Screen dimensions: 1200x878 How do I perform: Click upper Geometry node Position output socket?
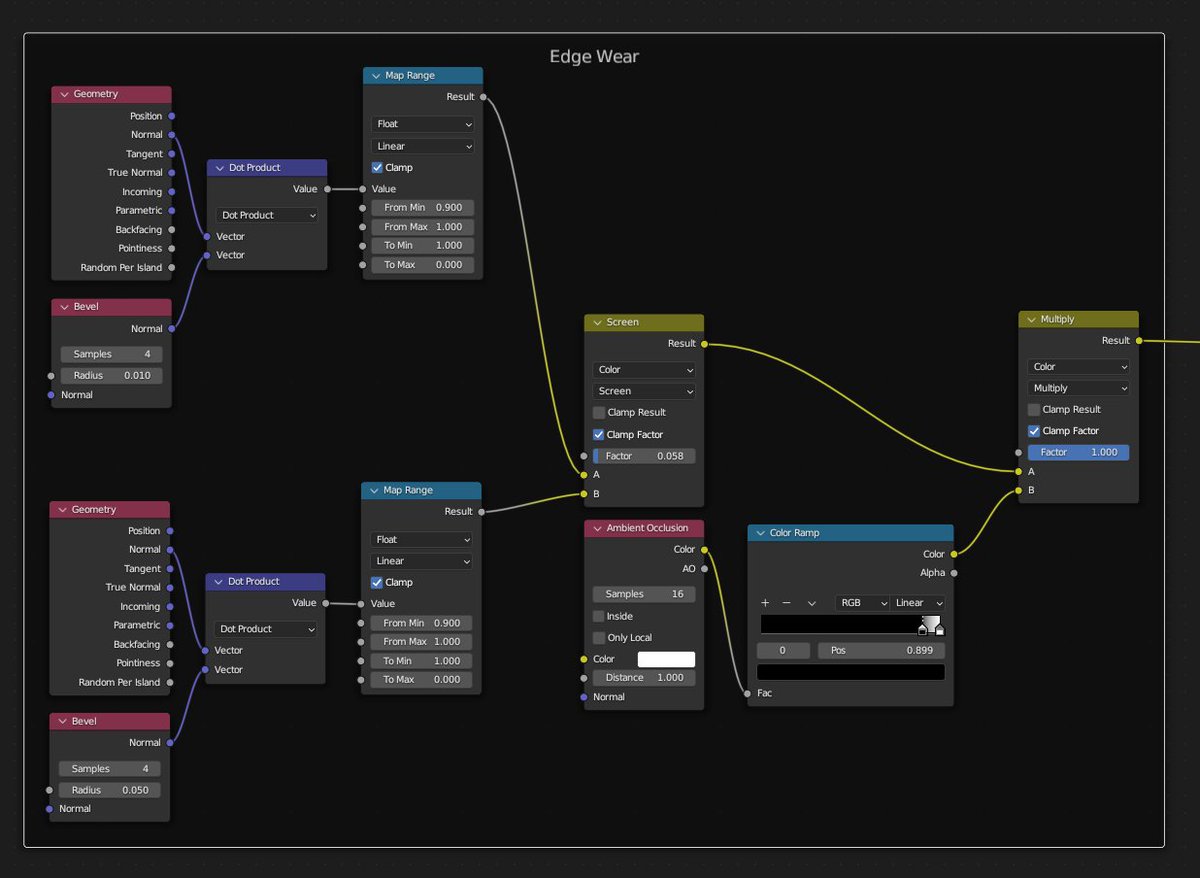pos(172,116)
